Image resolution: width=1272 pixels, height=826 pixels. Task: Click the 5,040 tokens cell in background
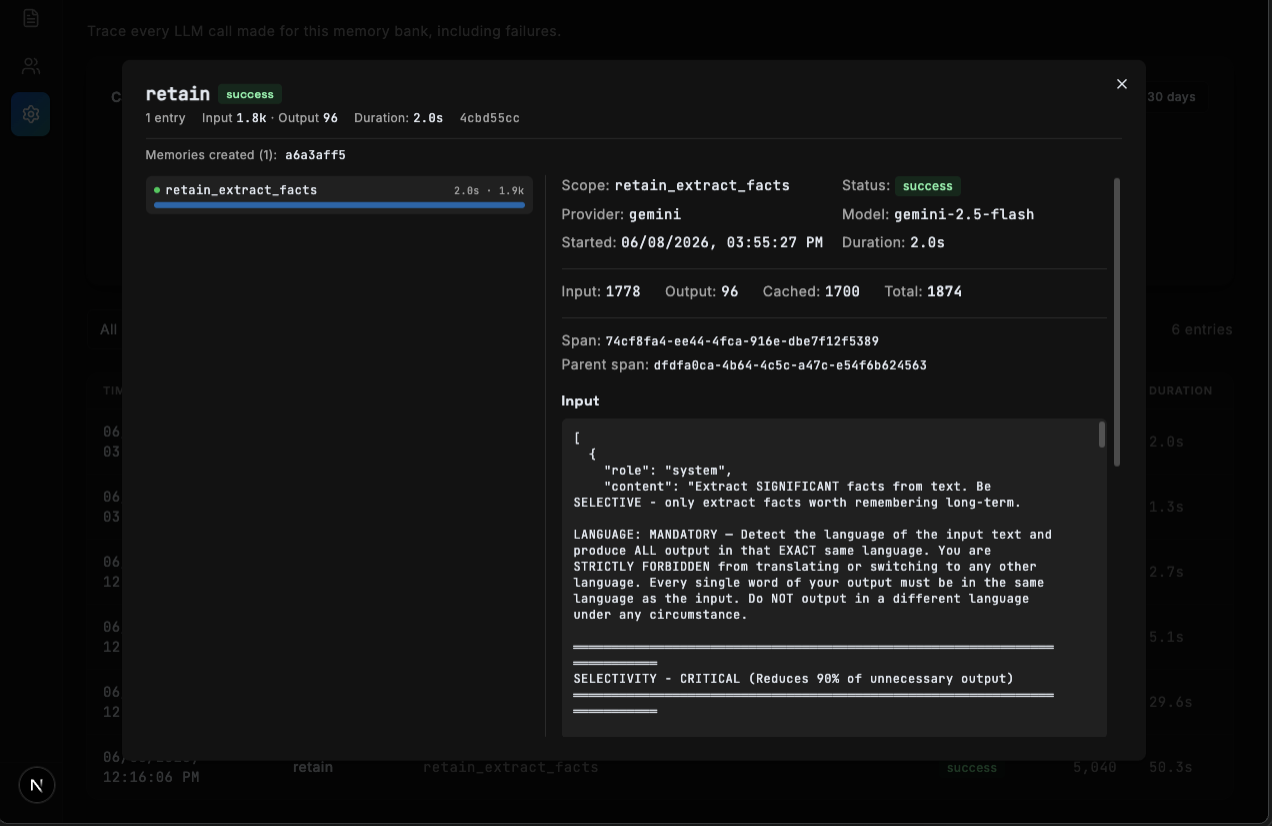(x=1093, y=767)
